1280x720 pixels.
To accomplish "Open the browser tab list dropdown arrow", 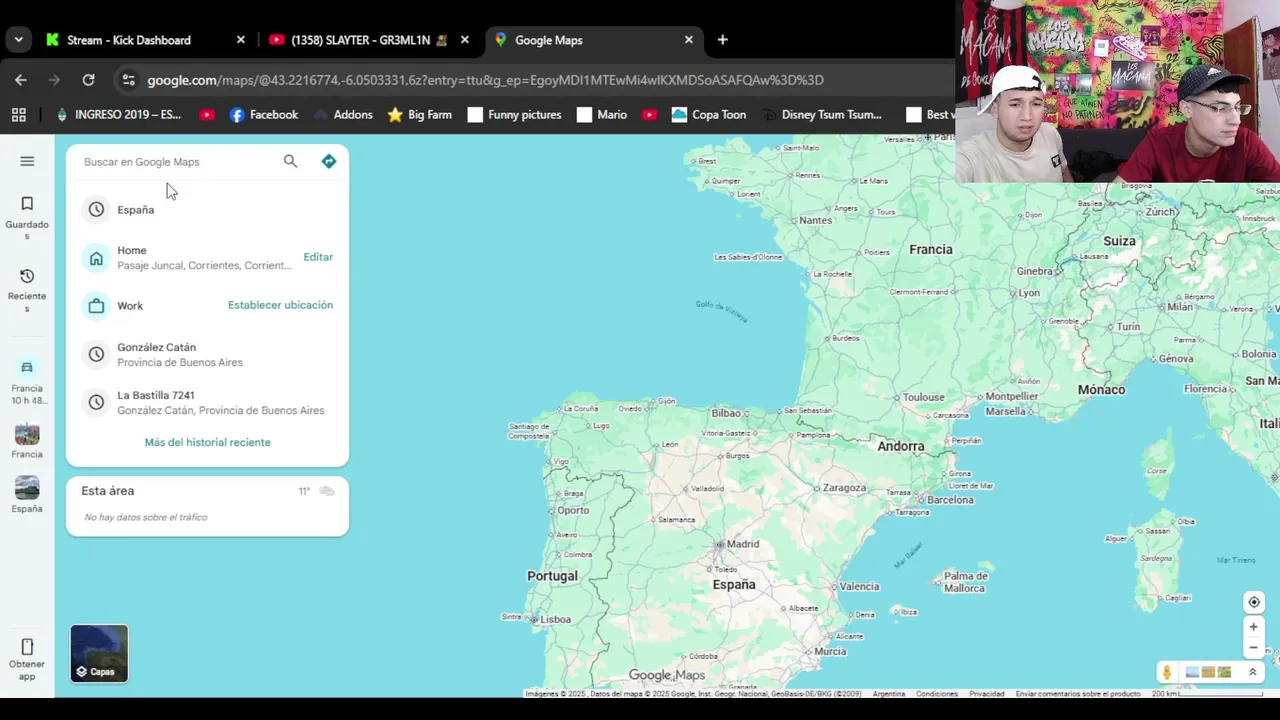I will [18, 40].
